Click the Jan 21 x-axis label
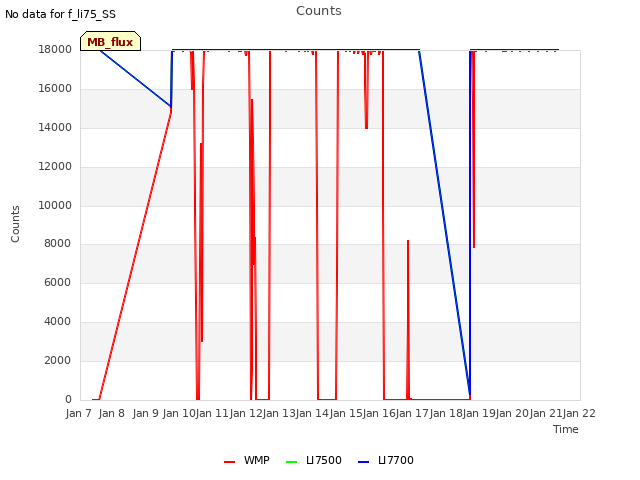 (547, 413)
